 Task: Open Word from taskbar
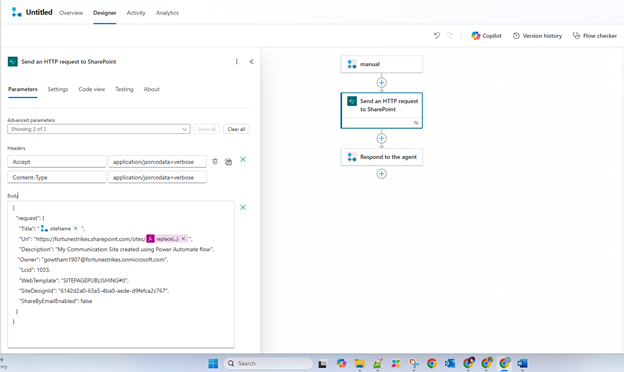pos(522,363)
